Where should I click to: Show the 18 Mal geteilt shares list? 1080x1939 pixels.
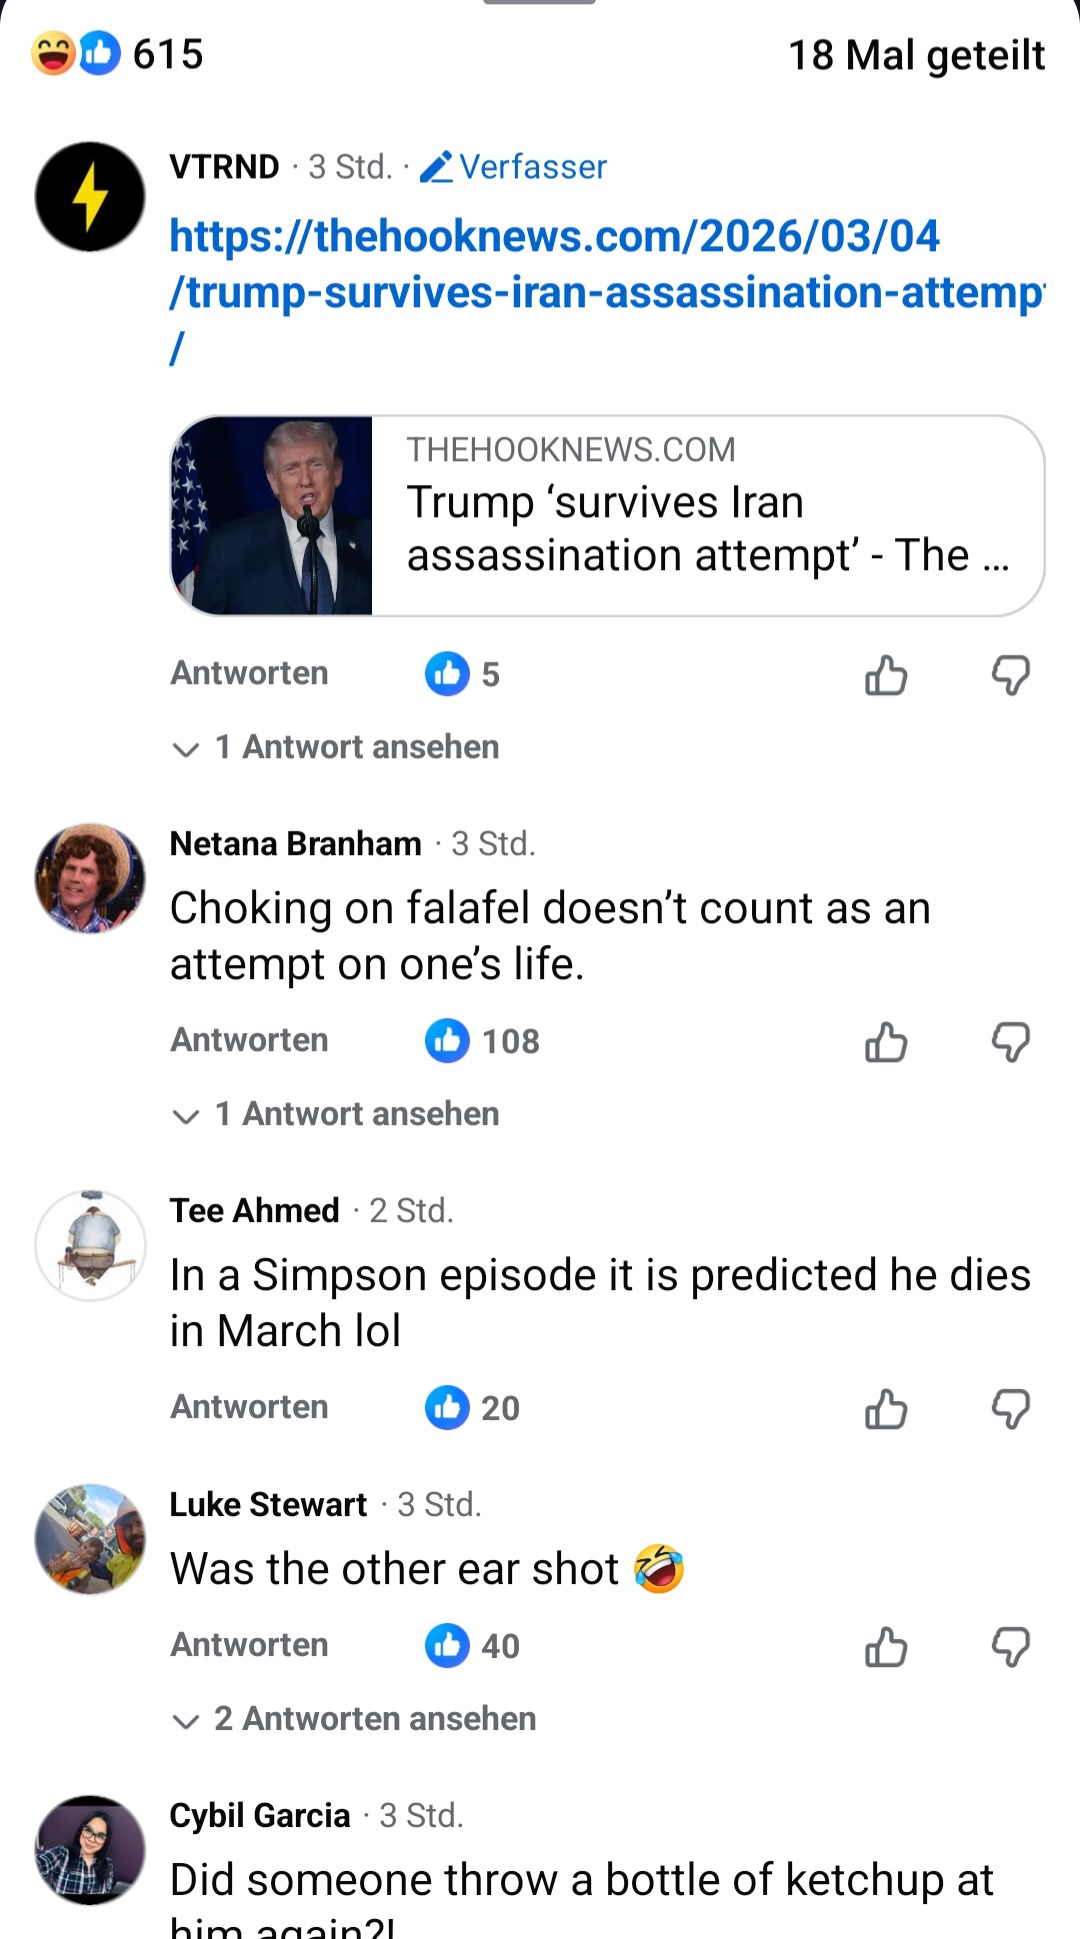(x=916, y=56)
